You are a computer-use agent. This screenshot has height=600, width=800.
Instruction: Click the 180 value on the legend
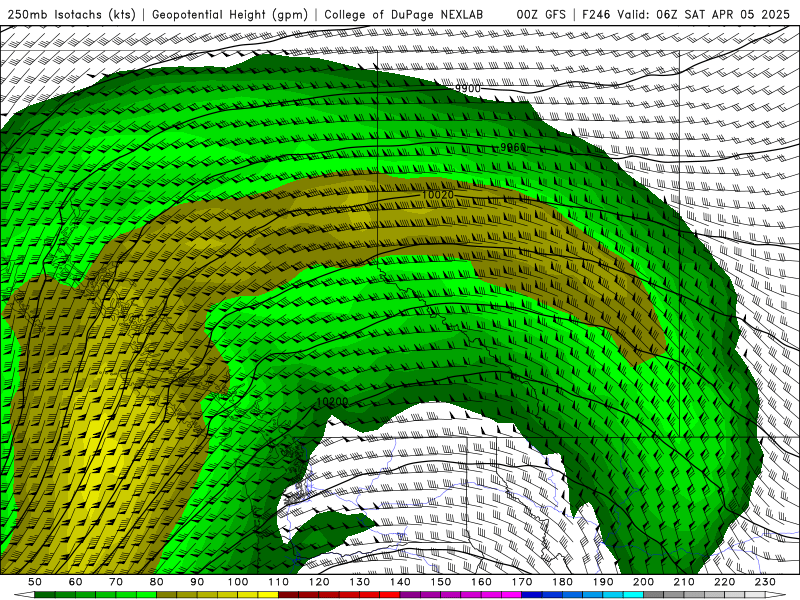[562, 582]
